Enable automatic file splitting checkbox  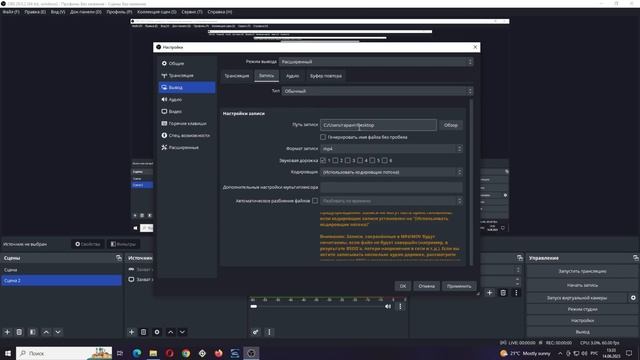point(315,201)
